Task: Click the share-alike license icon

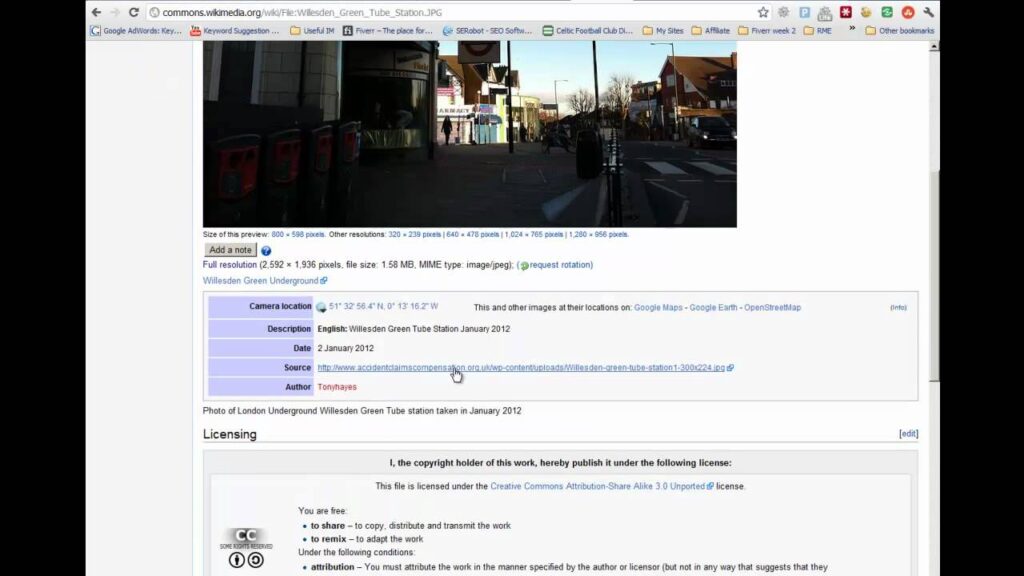Action: coord(255,560)
